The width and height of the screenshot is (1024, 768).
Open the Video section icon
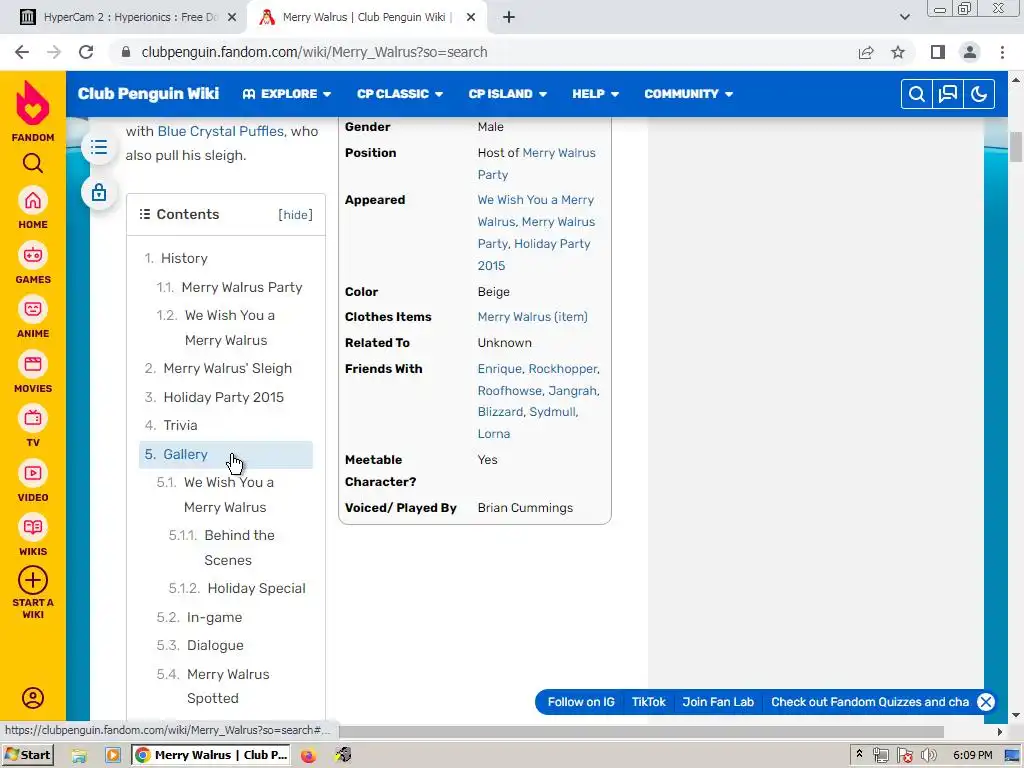[x=33, y=473]
